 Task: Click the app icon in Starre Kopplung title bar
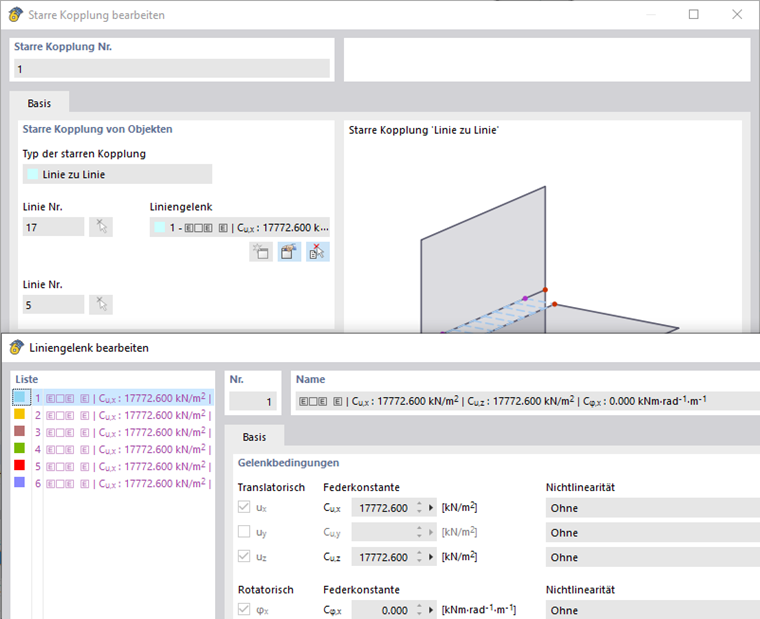(16, 15)
